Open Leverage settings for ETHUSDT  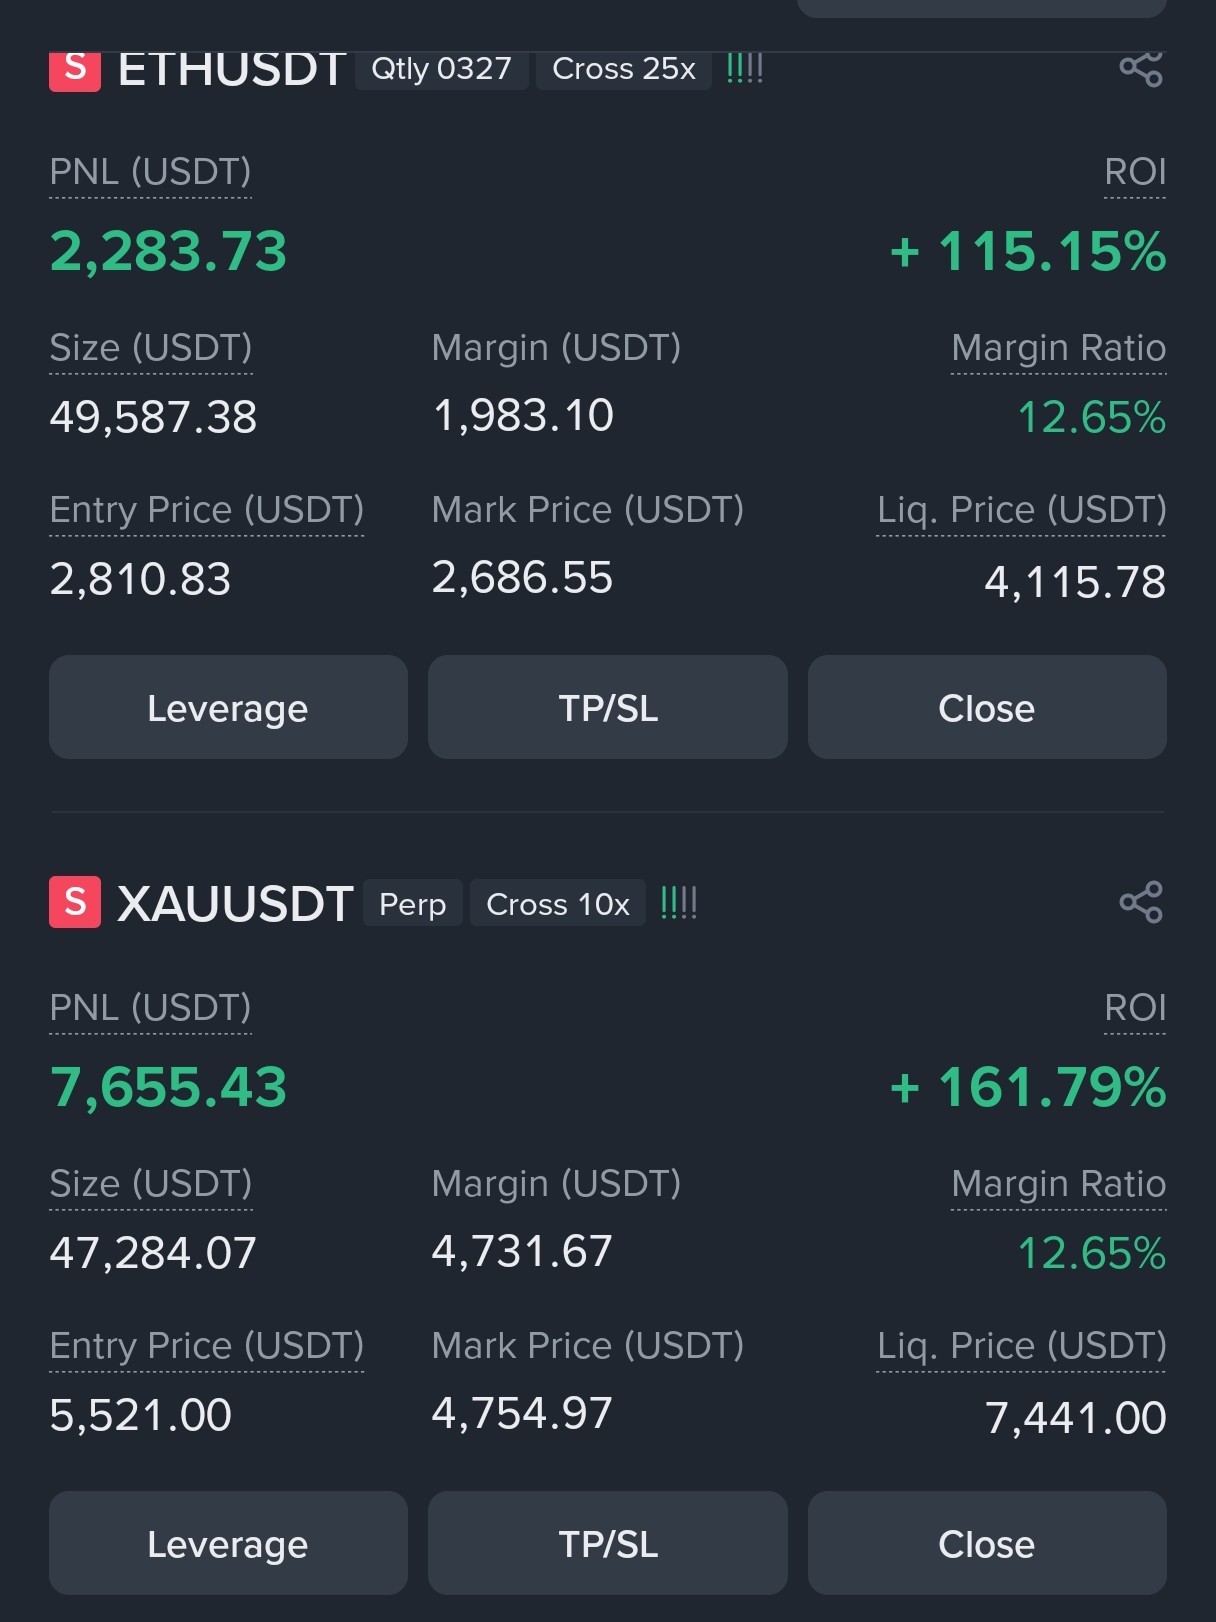(x=228, y=707)
